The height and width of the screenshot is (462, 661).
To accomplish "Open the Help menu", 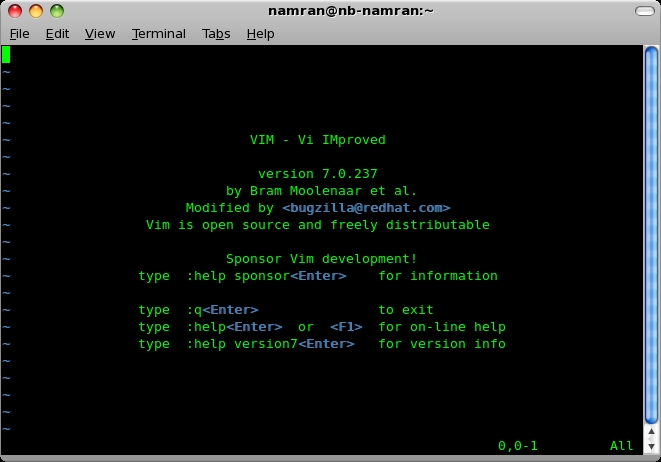I will point(260,33).
